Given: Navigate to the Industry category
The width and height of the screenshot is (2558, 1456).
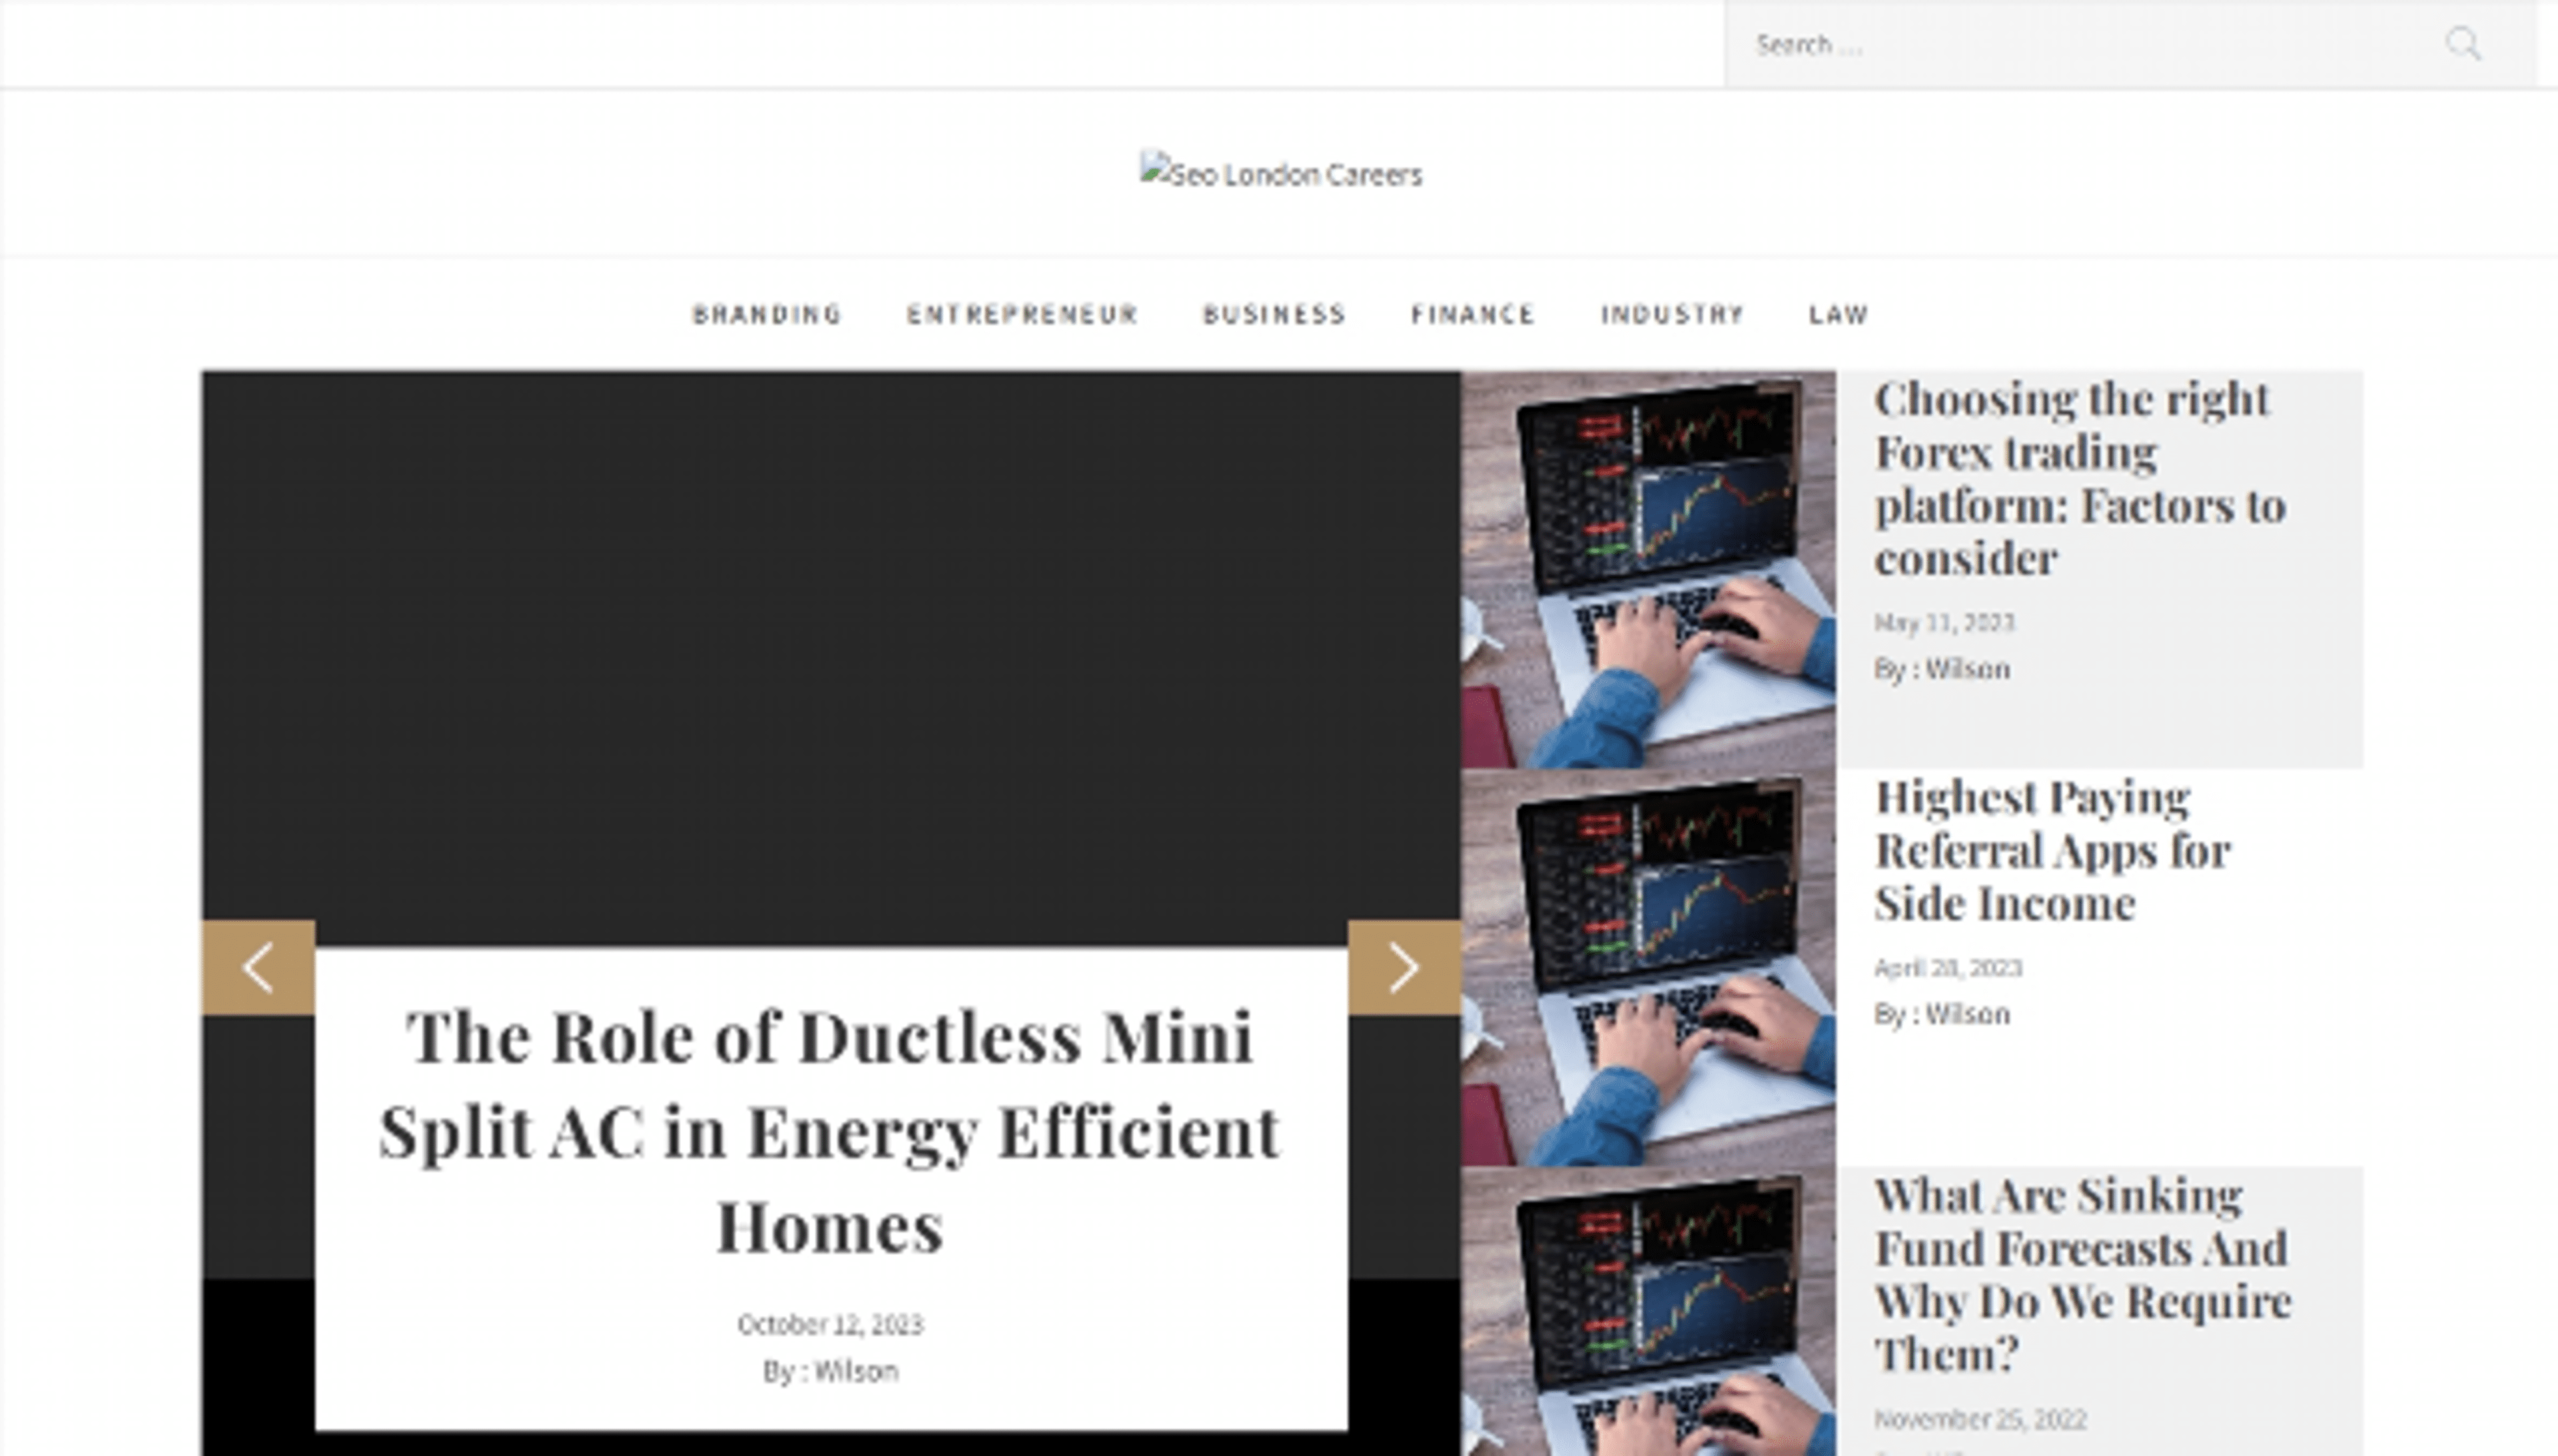Looking at the screenshot, I should pos(1672,314).
